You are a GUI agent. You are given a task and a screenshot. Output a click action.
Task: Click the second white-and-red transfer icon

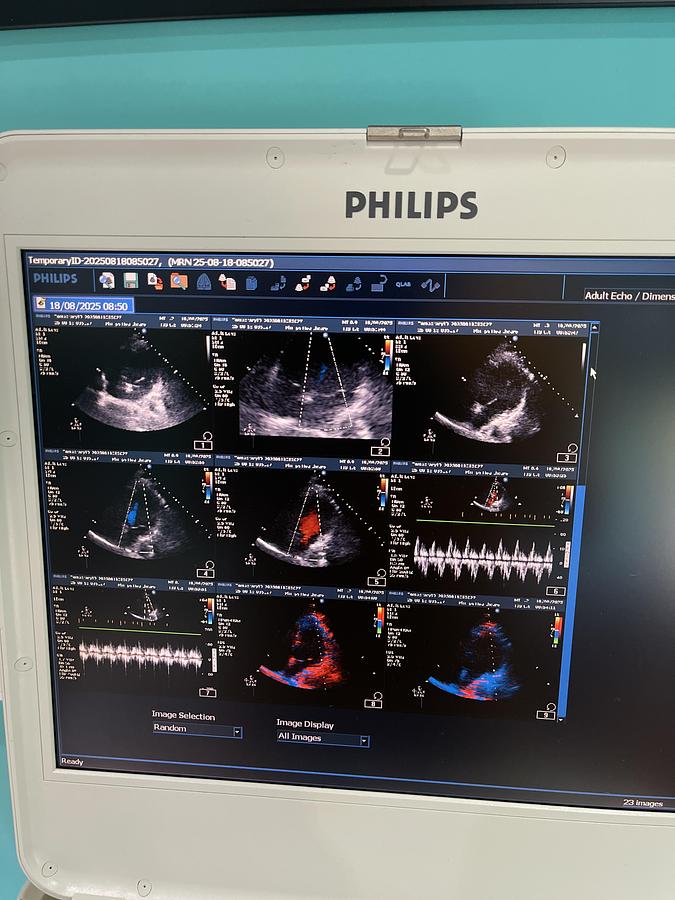click(328, 284)
